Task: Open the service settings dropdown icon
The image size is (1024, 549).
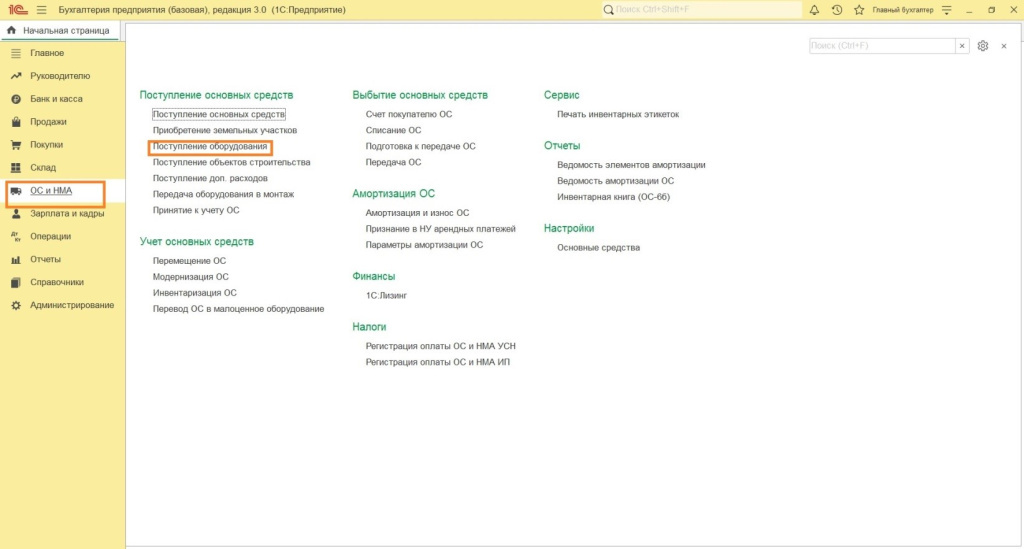Action: (948, 9)
